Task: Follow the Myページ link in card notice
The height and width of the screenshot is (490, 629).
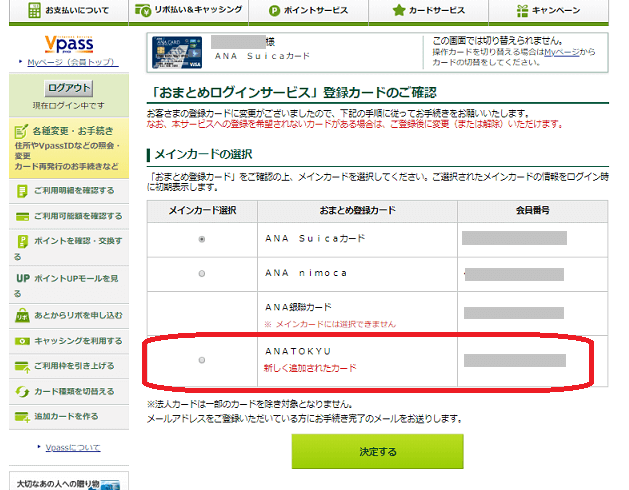Action: click(x=562, y=52)
